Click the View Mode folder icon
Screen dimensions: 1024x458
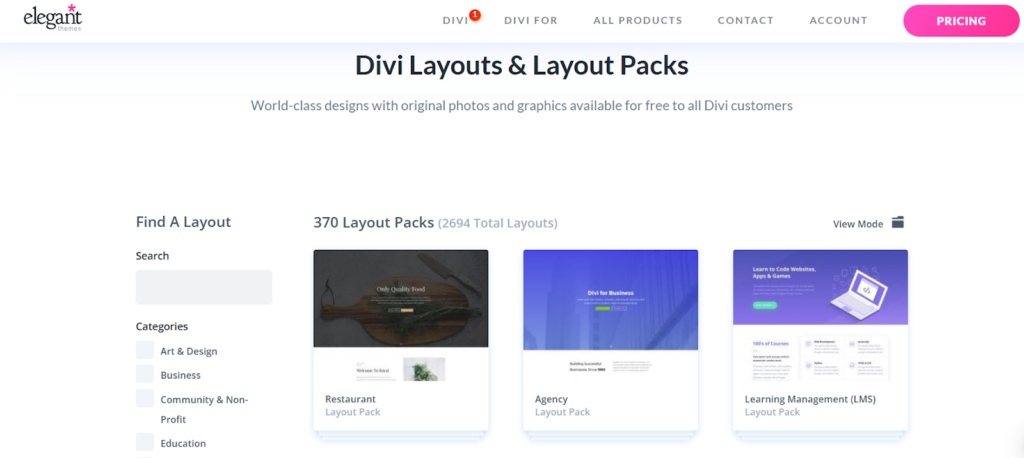click(x=898, y=223)
